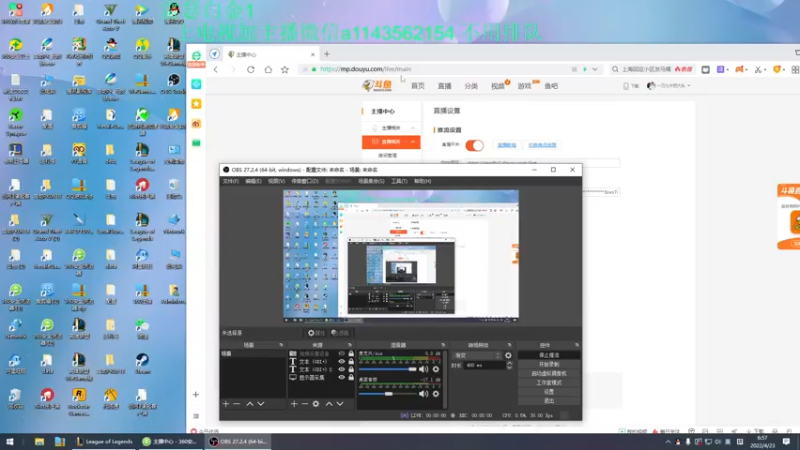Go back in the browser
The image size is (800, 450).
(216, 69)
